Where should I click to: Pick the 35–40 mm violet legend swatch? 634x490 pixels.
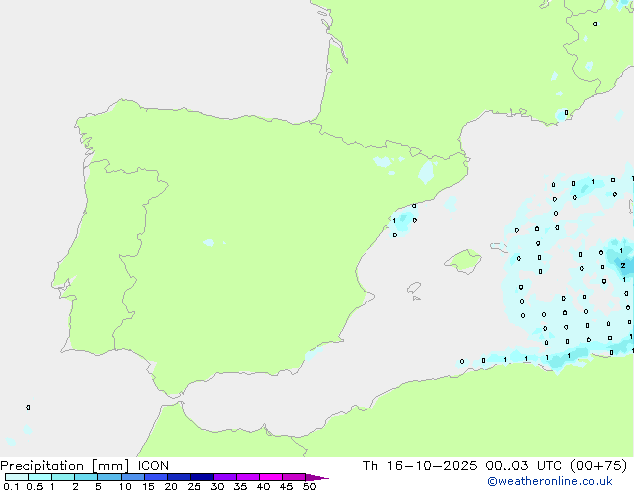click(x=248, y=477)
